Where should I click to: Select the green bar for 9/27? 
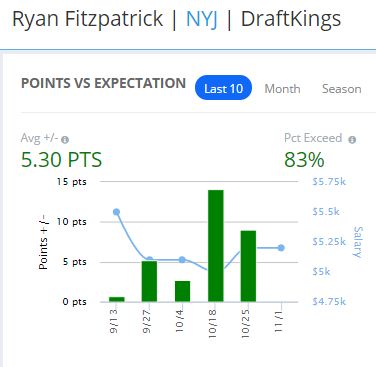(149, 282)
